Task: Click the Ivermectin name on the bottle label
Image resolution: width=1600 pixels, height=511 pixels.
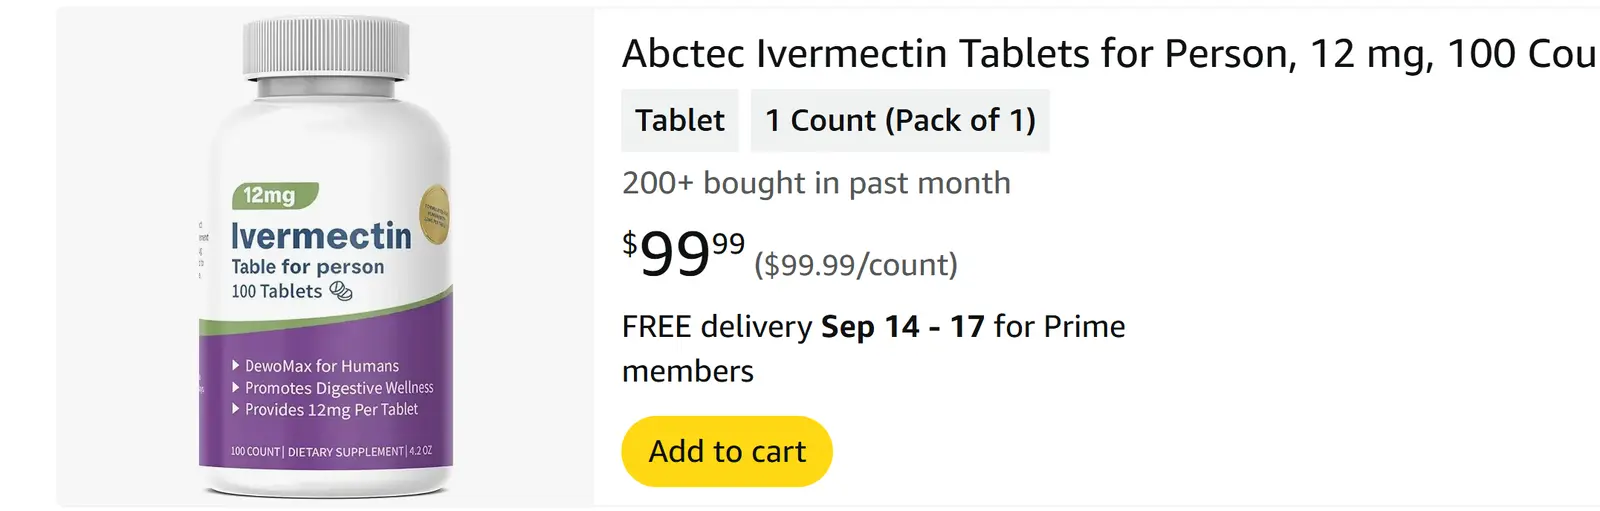Action: [321, 236]
